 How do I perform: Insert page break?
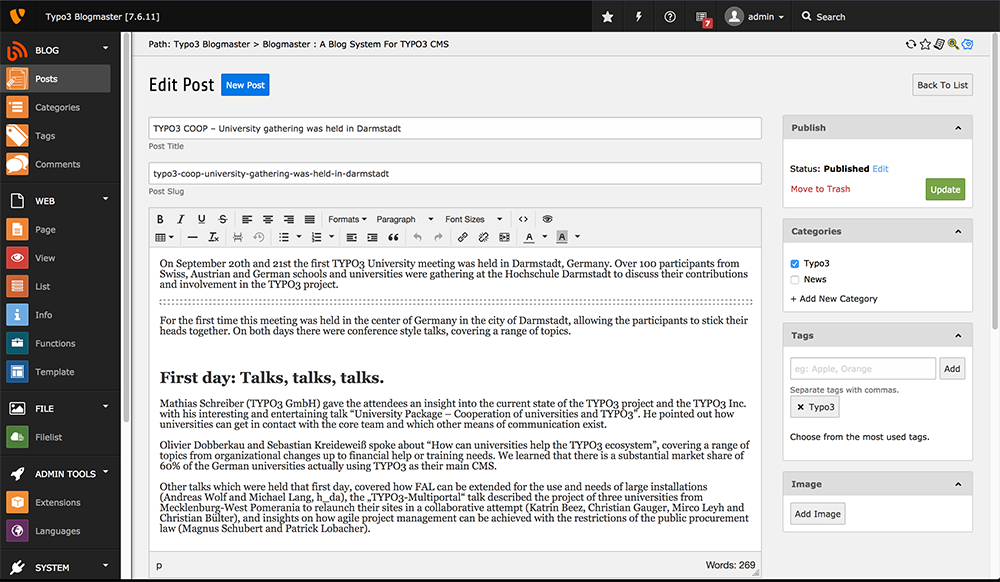pyautogui.click(x=237, y=237)
